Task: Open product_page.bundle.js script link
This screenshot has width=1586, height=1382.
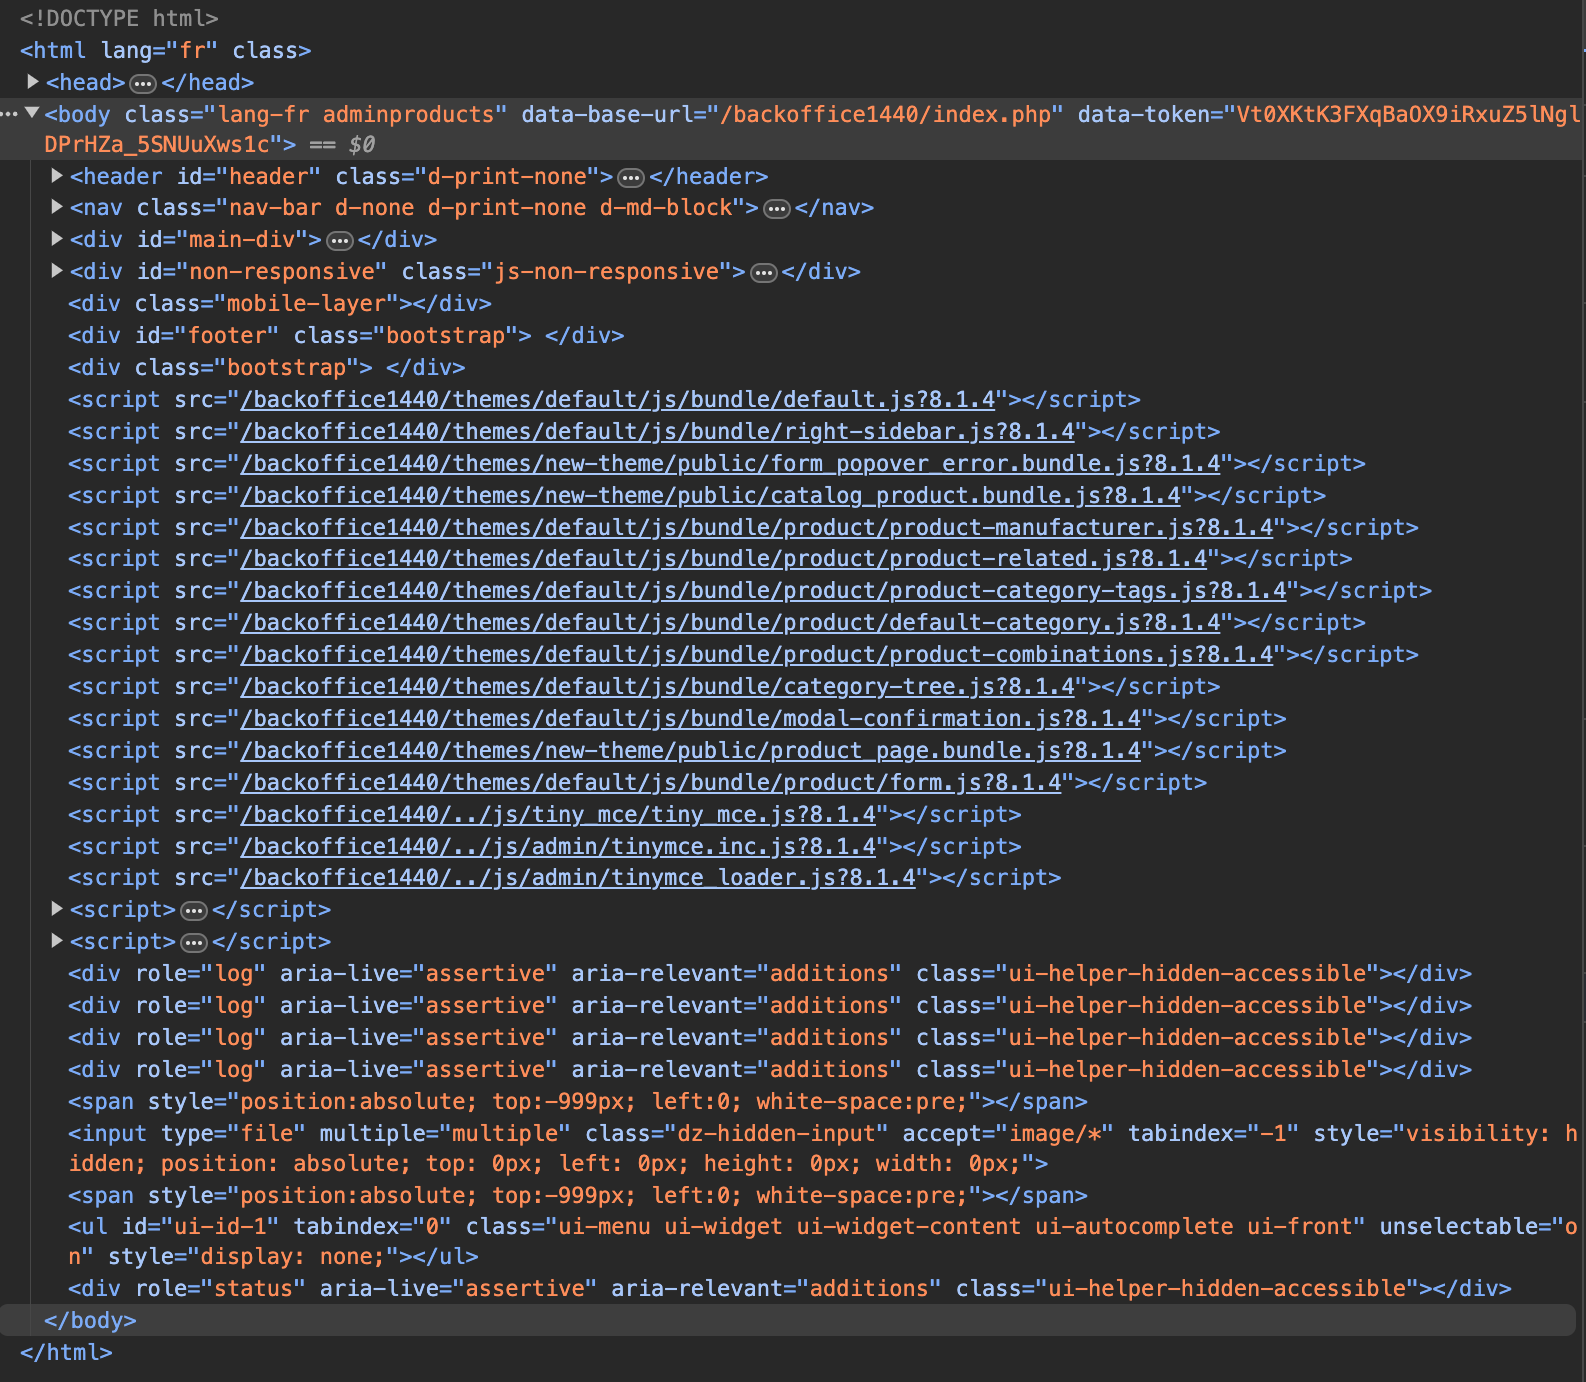Action: (x=691, y=750)
